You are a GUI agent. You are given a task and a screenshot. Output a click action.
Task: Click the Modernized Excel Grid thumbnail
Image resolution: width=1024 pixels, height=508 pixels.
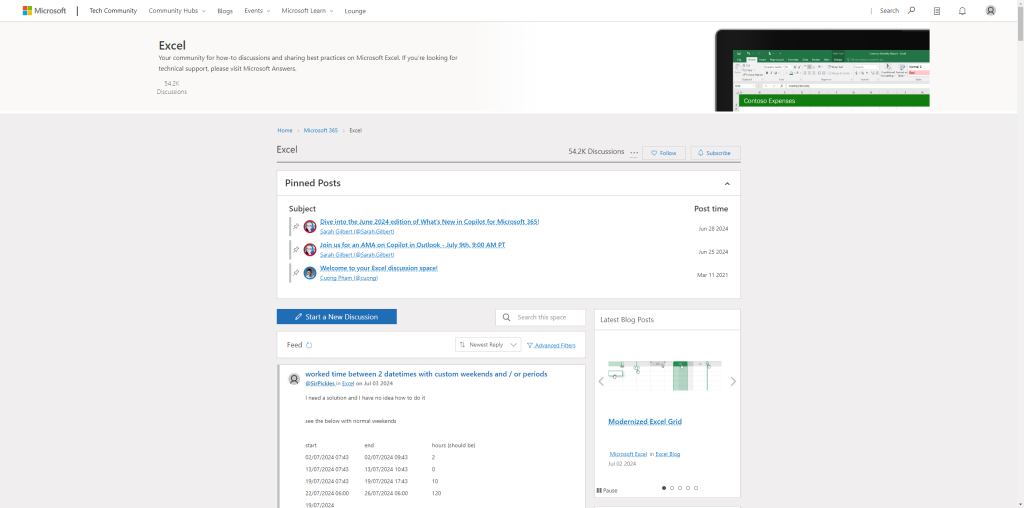[665, 375]
